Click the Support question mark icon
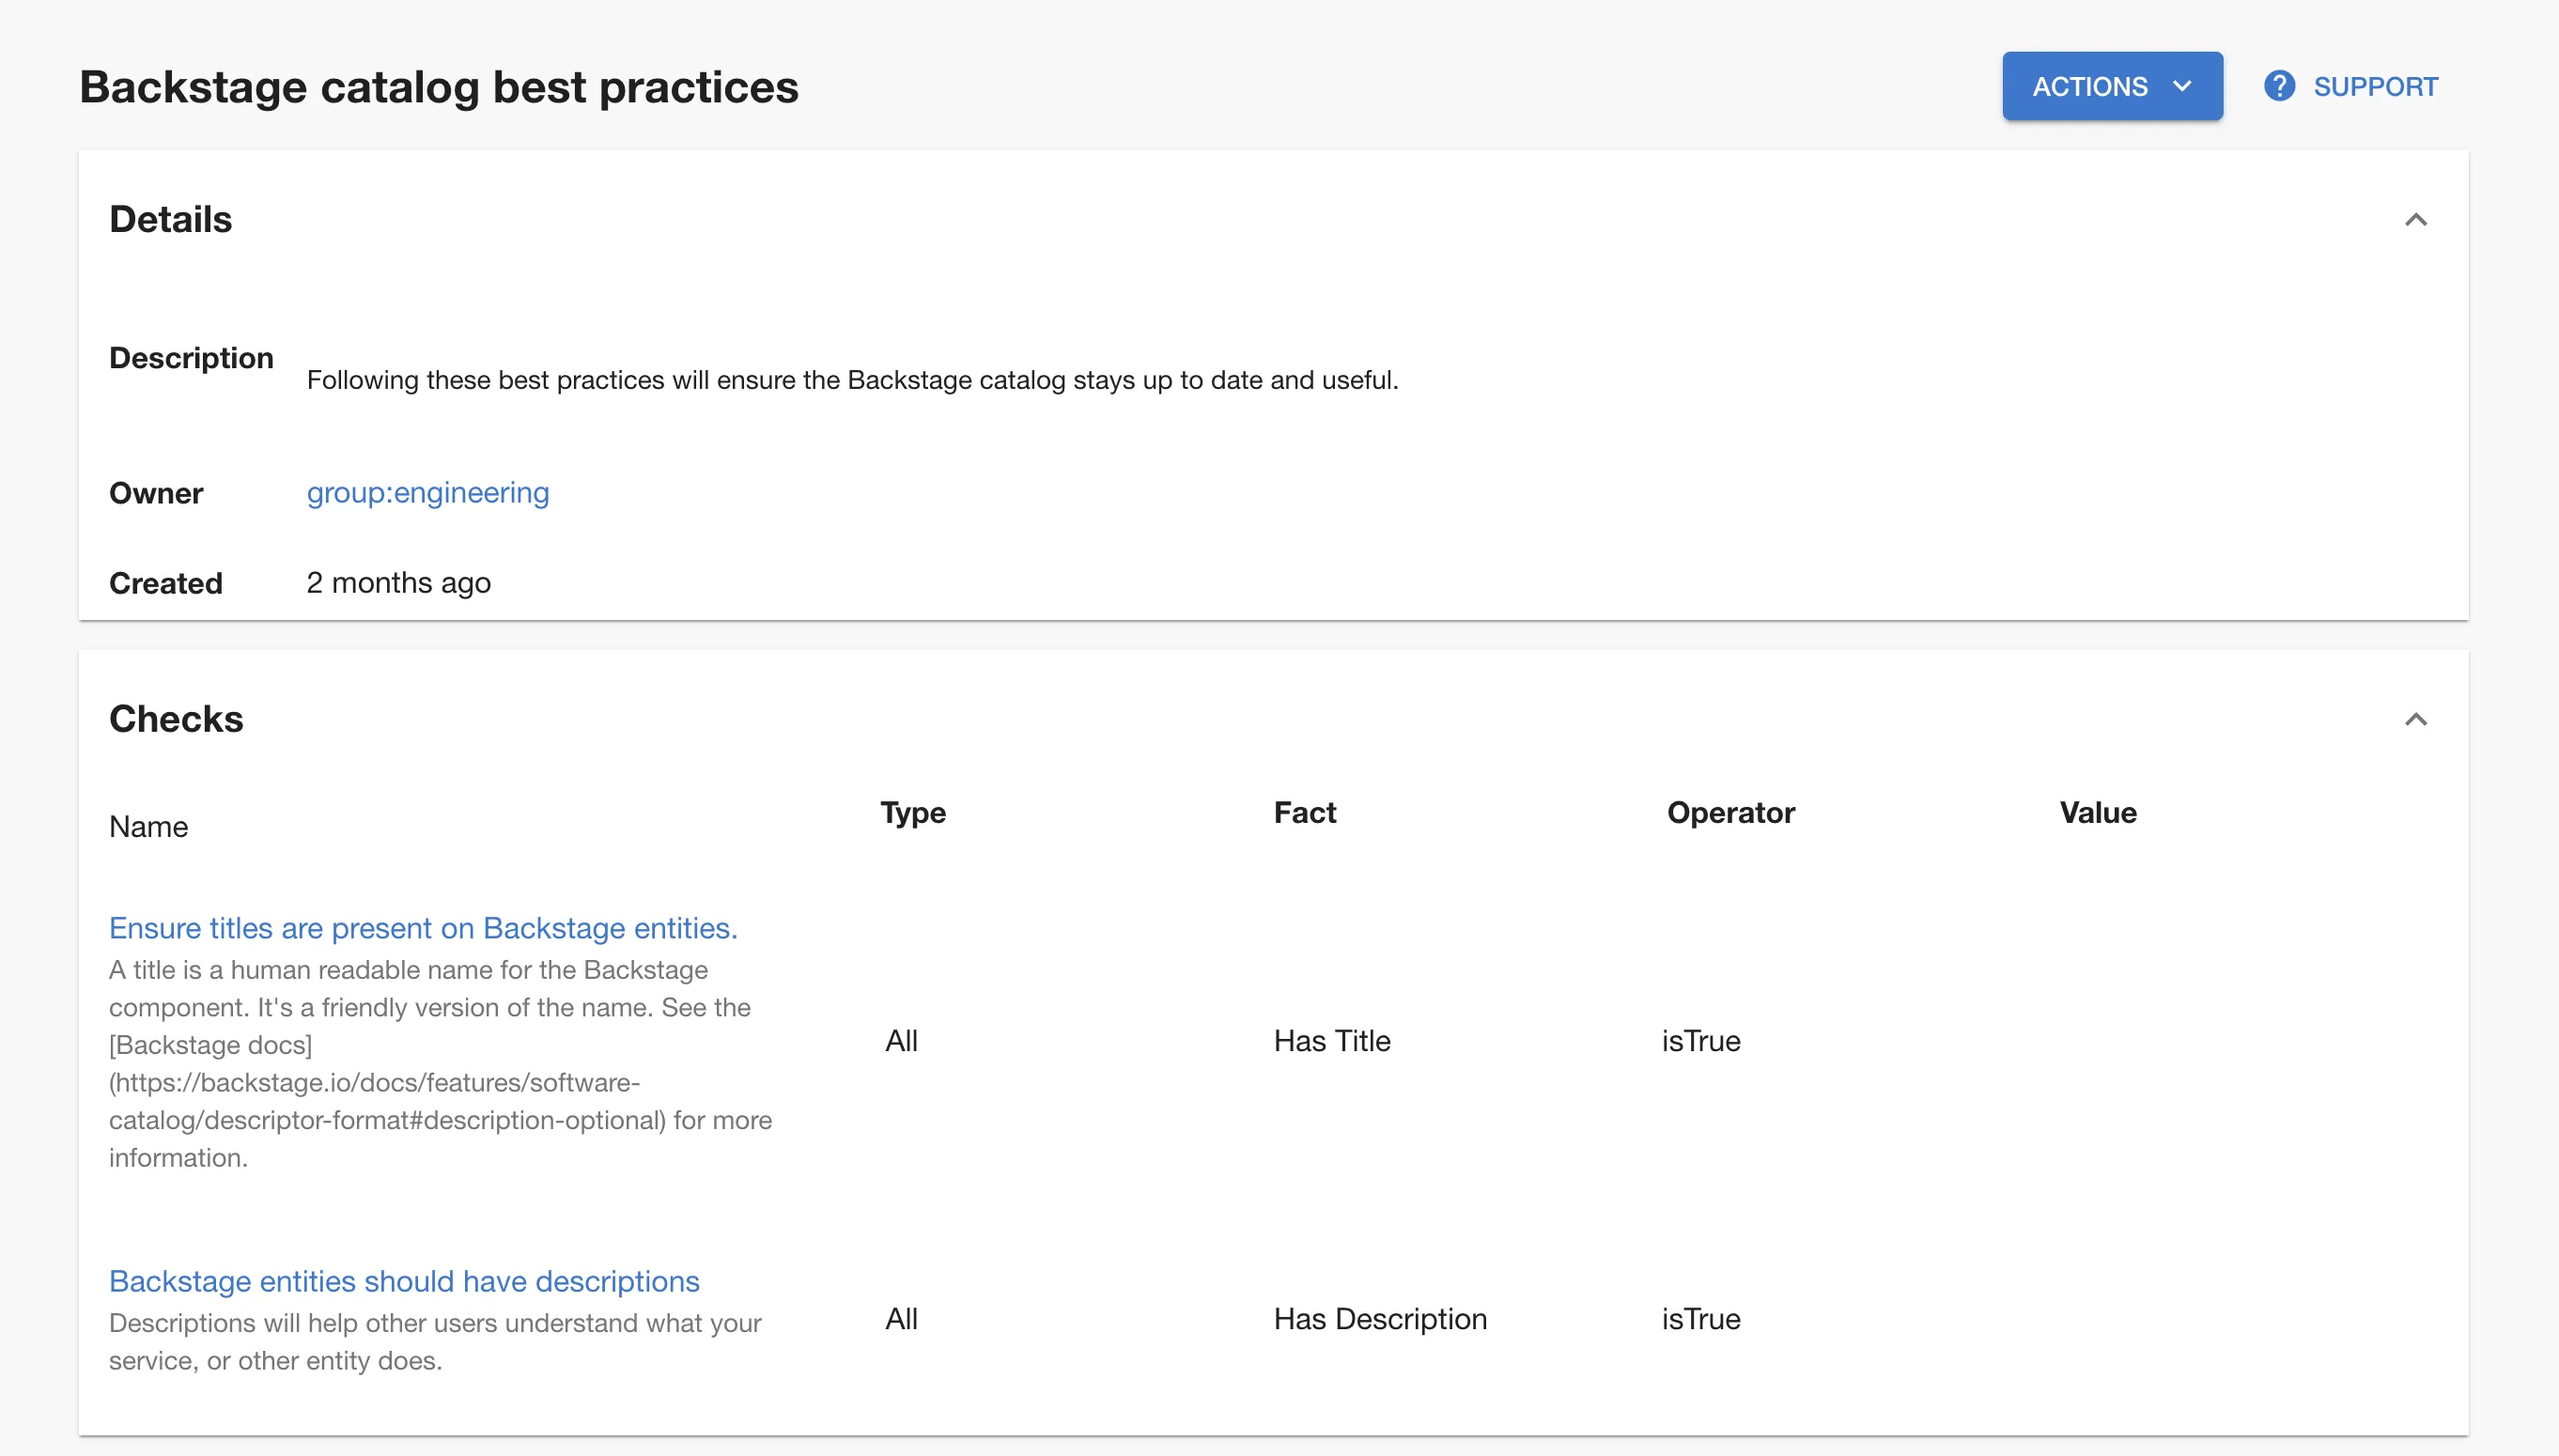Image resolution: width=2559 pixels, height=1456 pixels. tap(2279, 87)
